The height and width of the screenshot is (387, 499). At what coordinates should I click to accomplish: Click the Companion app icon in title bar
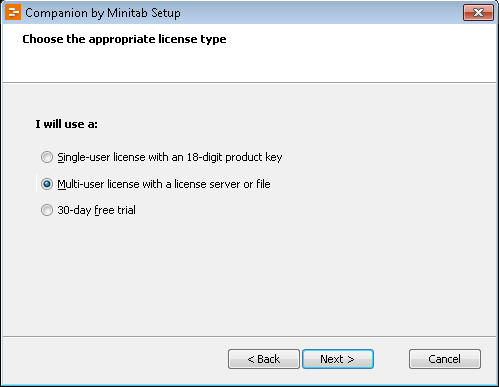click(x=13, y=12)
